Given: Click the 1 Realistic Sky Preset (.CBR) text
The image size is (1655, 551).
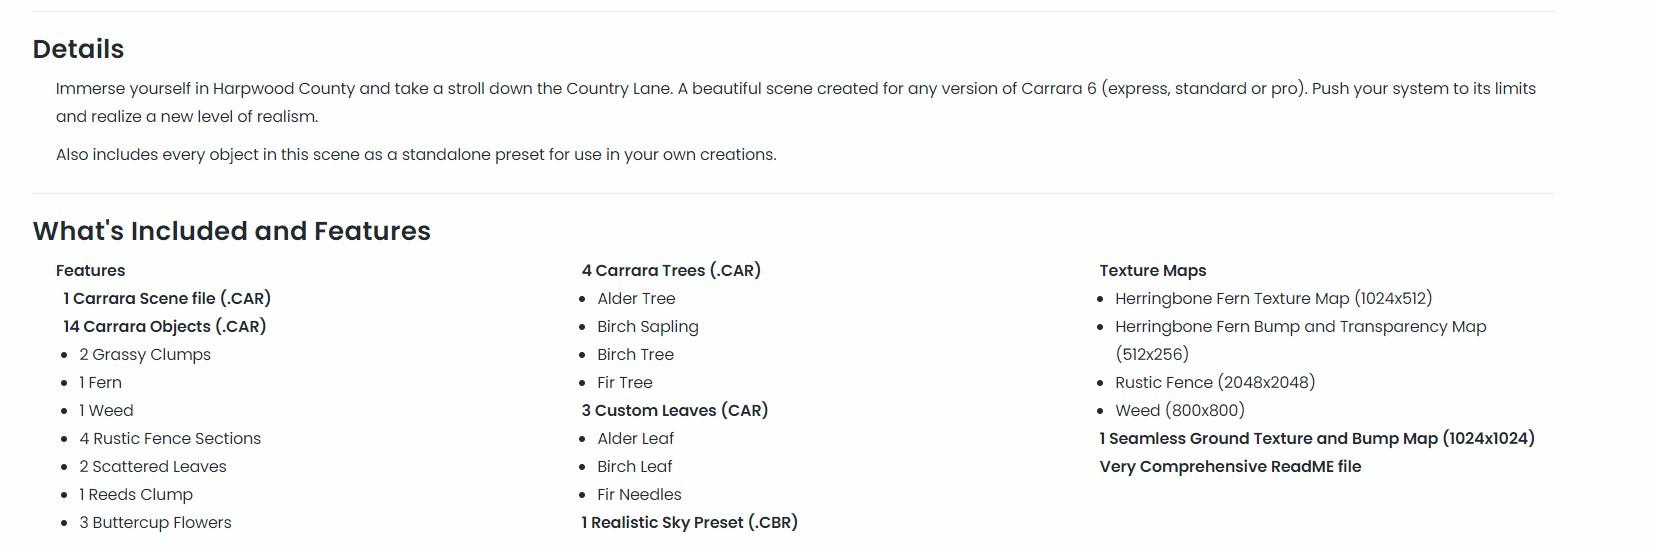Looking at the screenshot, I should 690,523.
